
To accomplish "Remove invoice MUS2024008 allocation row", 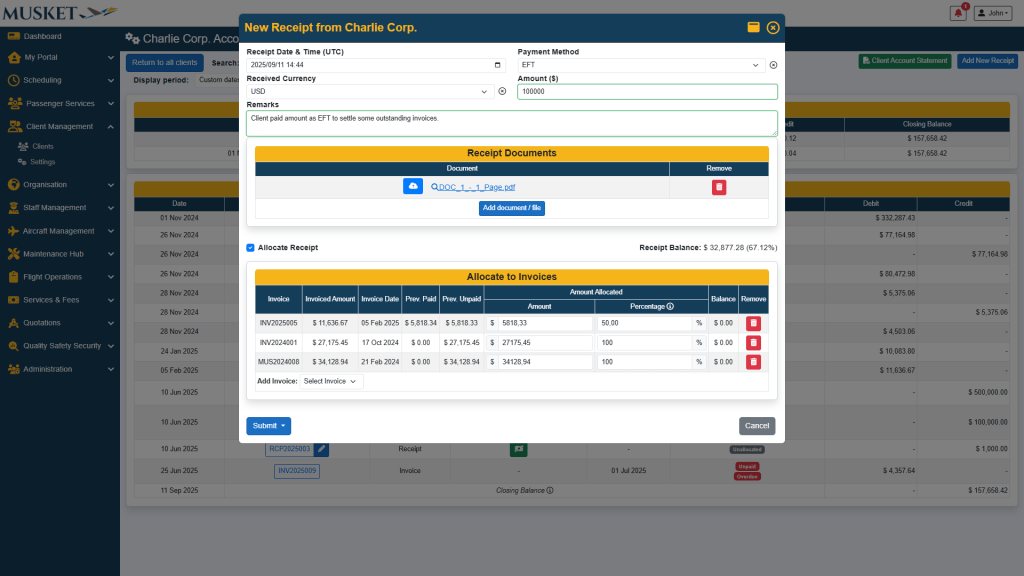I will coord(753,362).
